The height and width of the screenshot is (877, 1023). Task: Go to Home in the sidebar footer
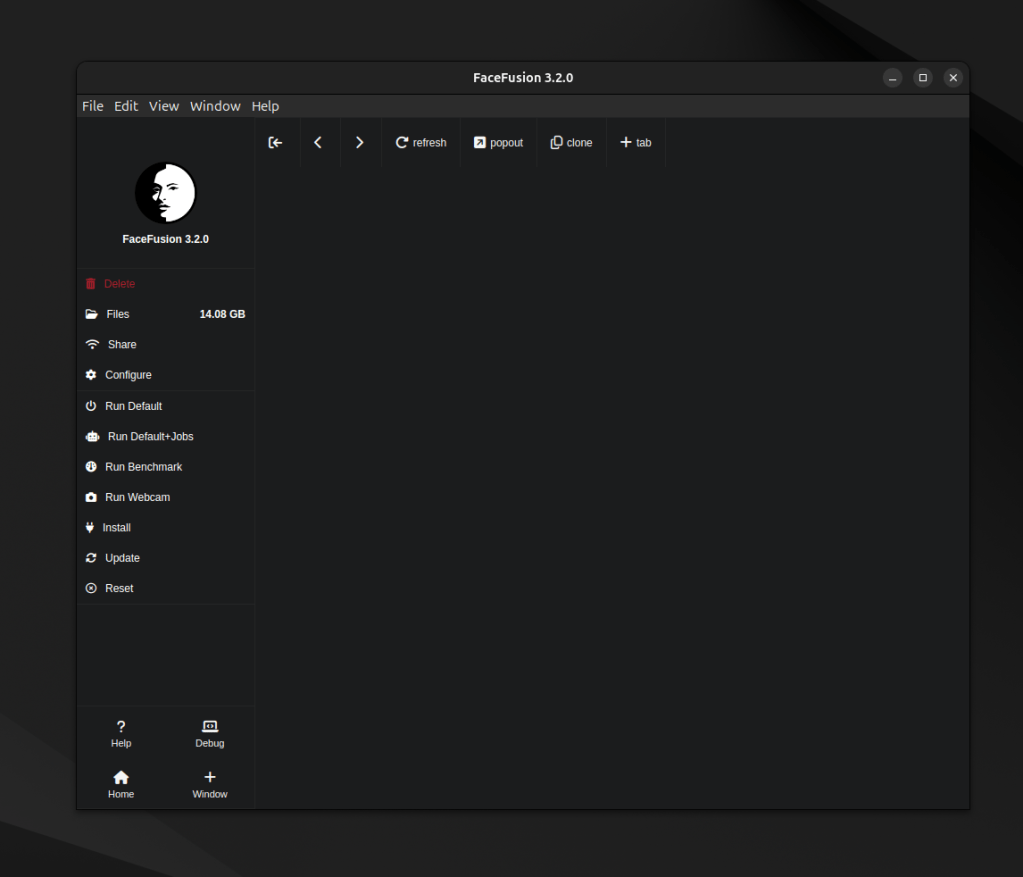[x=121, y=784]
